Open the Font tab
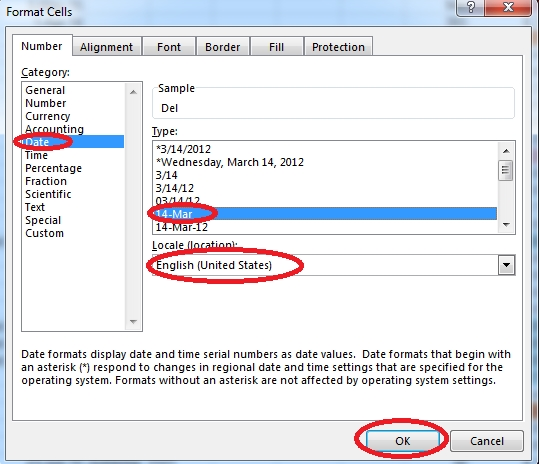This screenshot has height=464, width=539. 169,47
